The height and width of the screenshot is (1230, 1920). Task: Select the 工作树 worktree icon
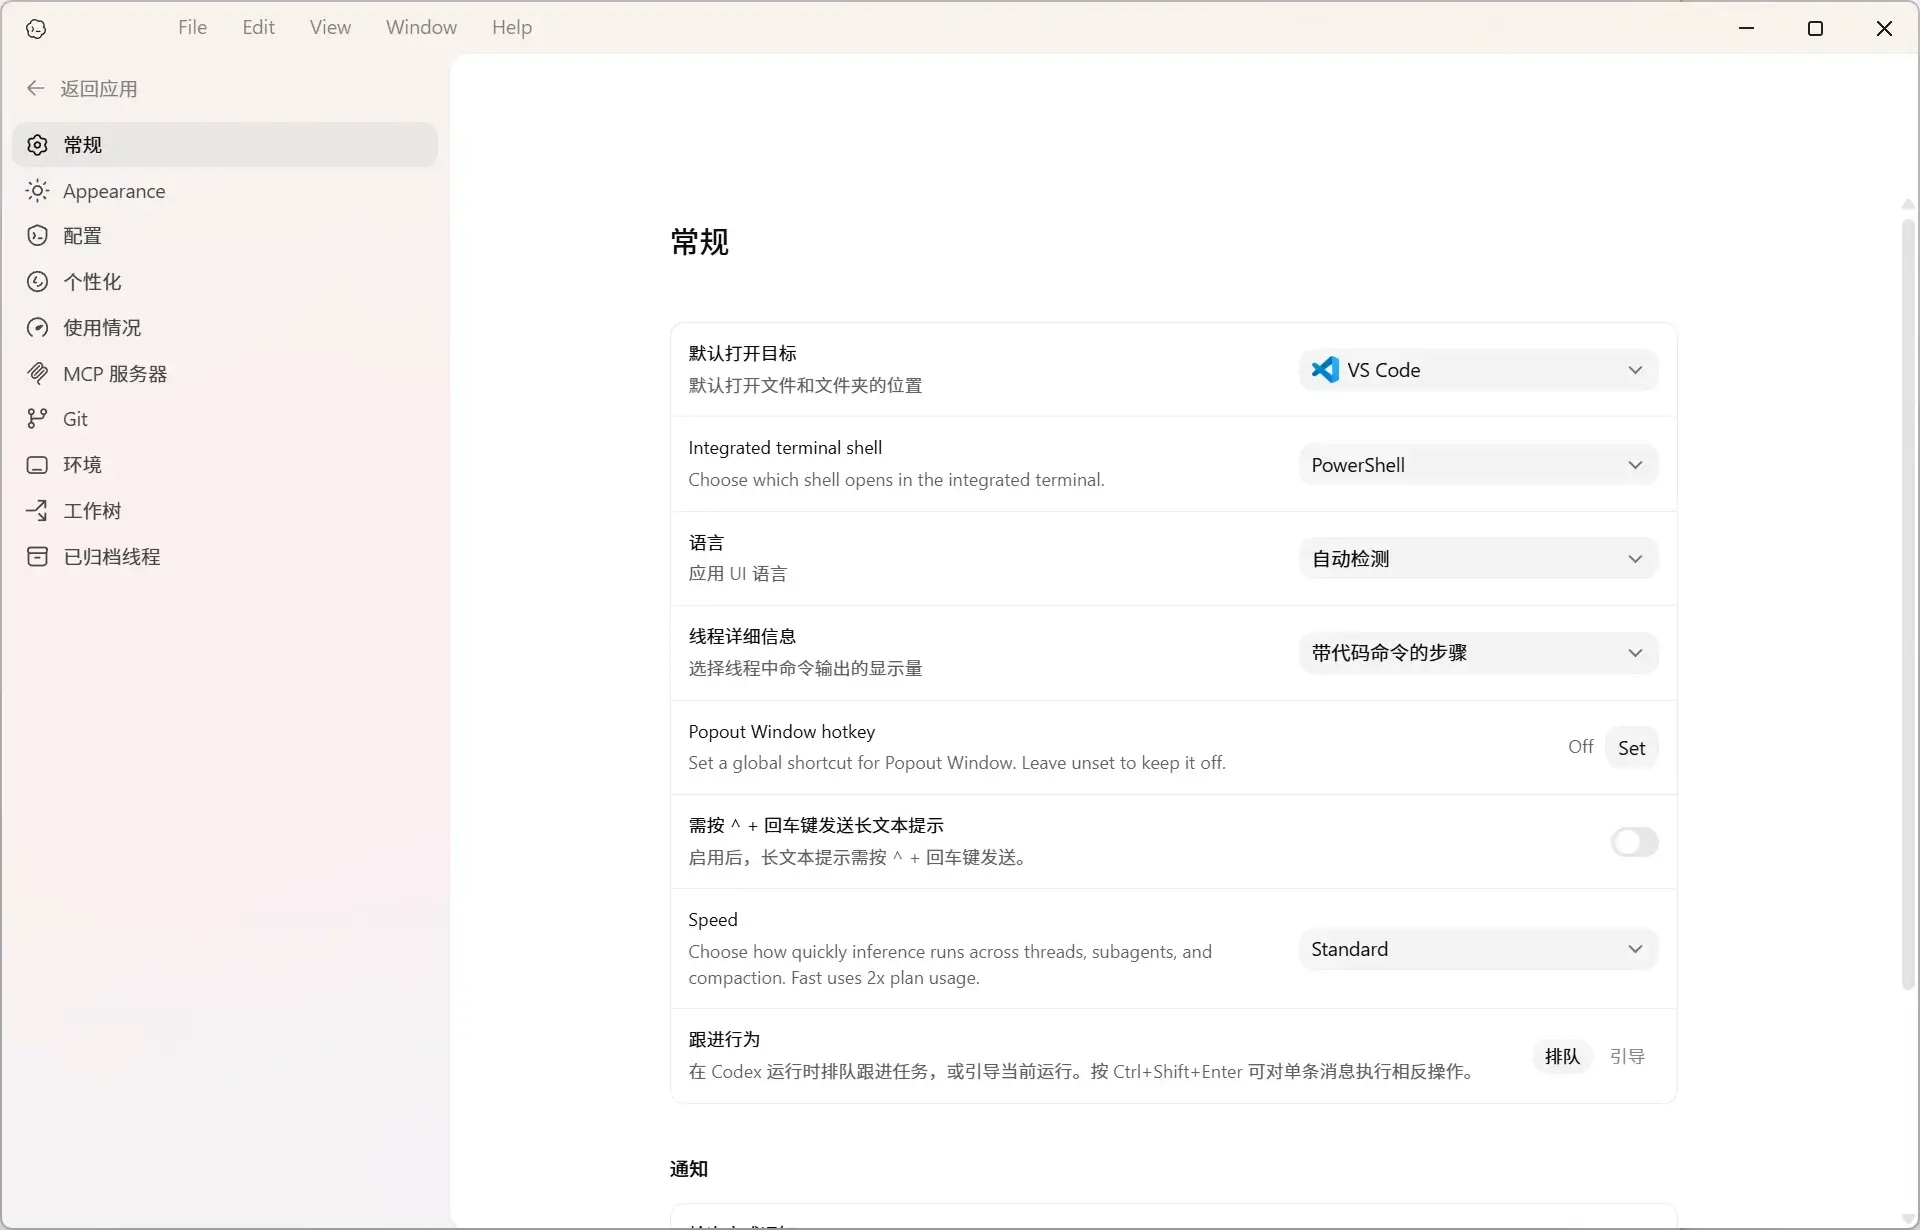point(37,511)
